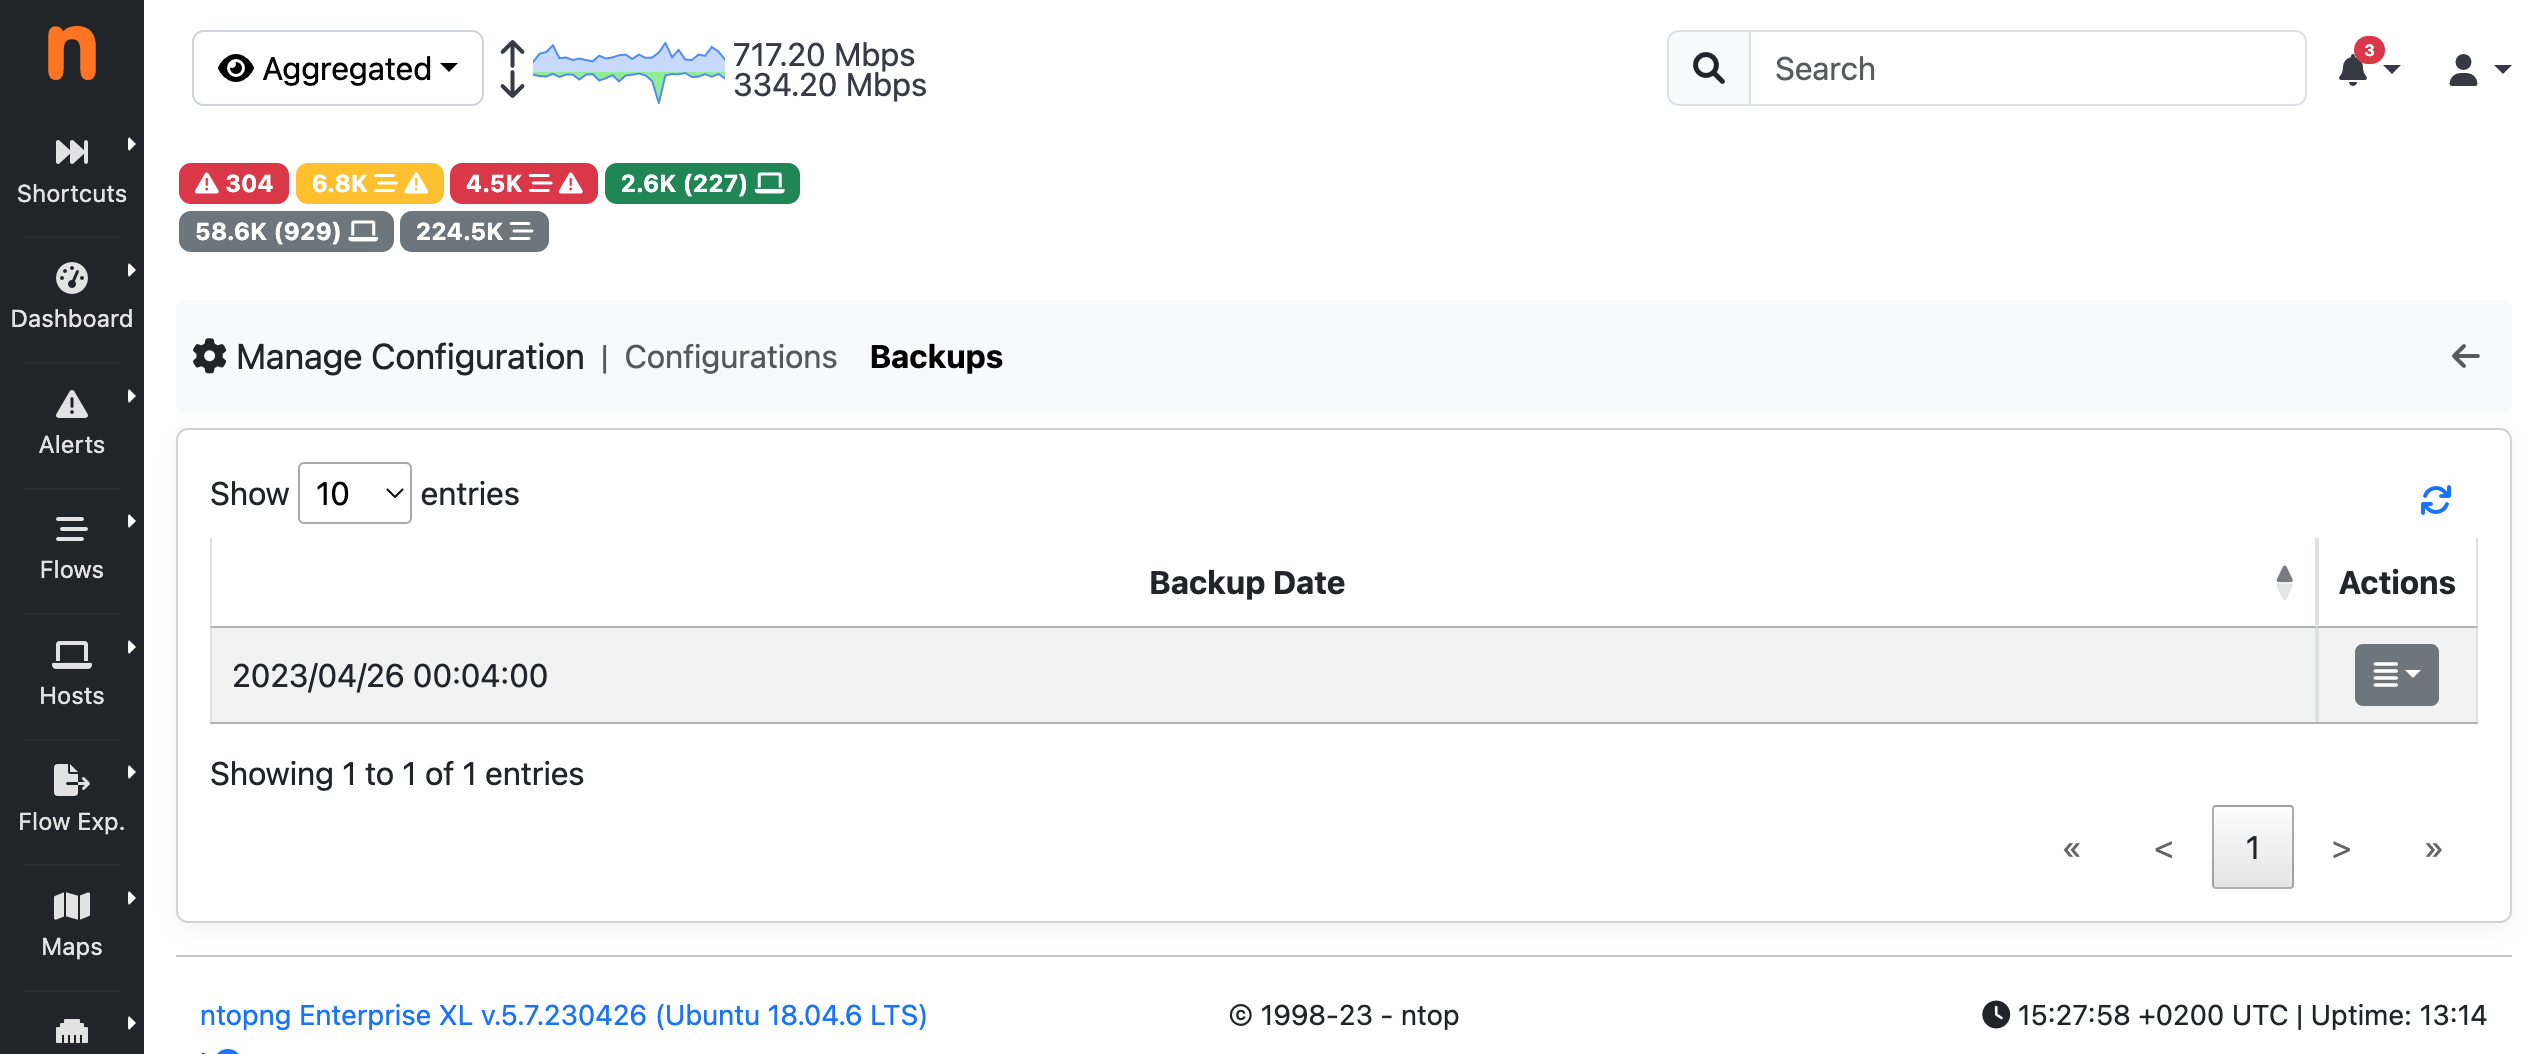The height and width of the screenshot is (1054, 2532).
Task: Click the upload/download traffic arrows icon
Action: pyautogui.click(x=512, y=69)
